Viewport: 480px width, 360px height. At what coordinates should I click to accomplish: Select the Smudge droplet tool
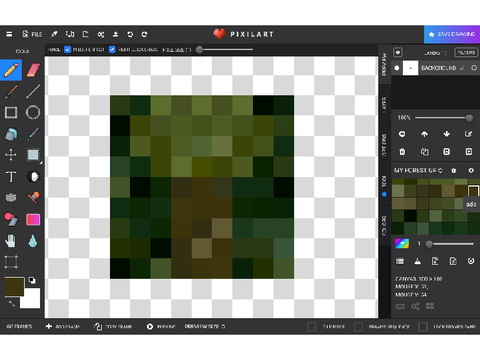33,241
